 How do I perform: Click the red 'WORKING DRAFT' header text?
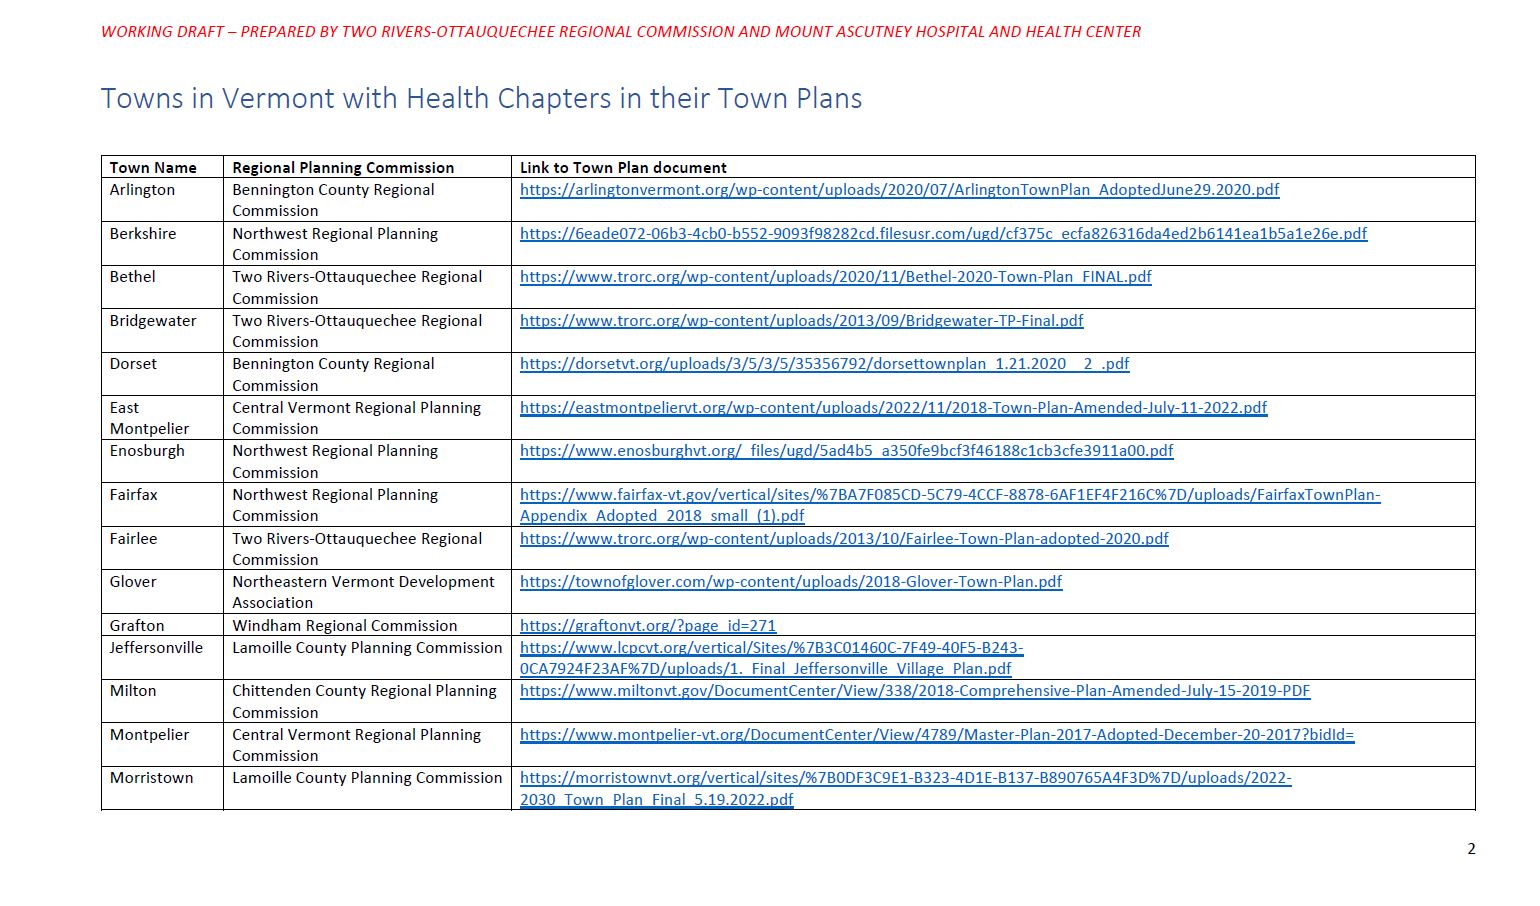tap(620, 32)
